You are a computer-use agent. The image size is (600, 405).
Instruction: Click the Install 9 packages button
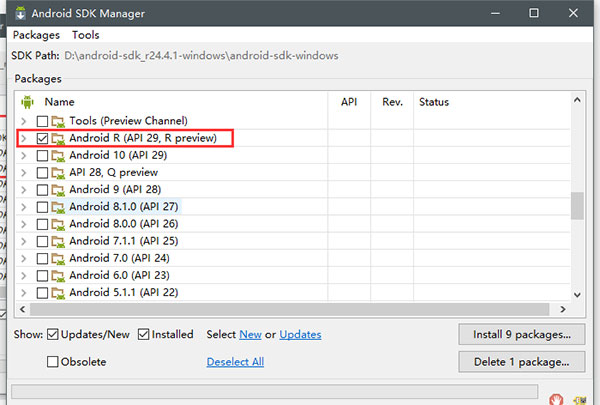520,334
